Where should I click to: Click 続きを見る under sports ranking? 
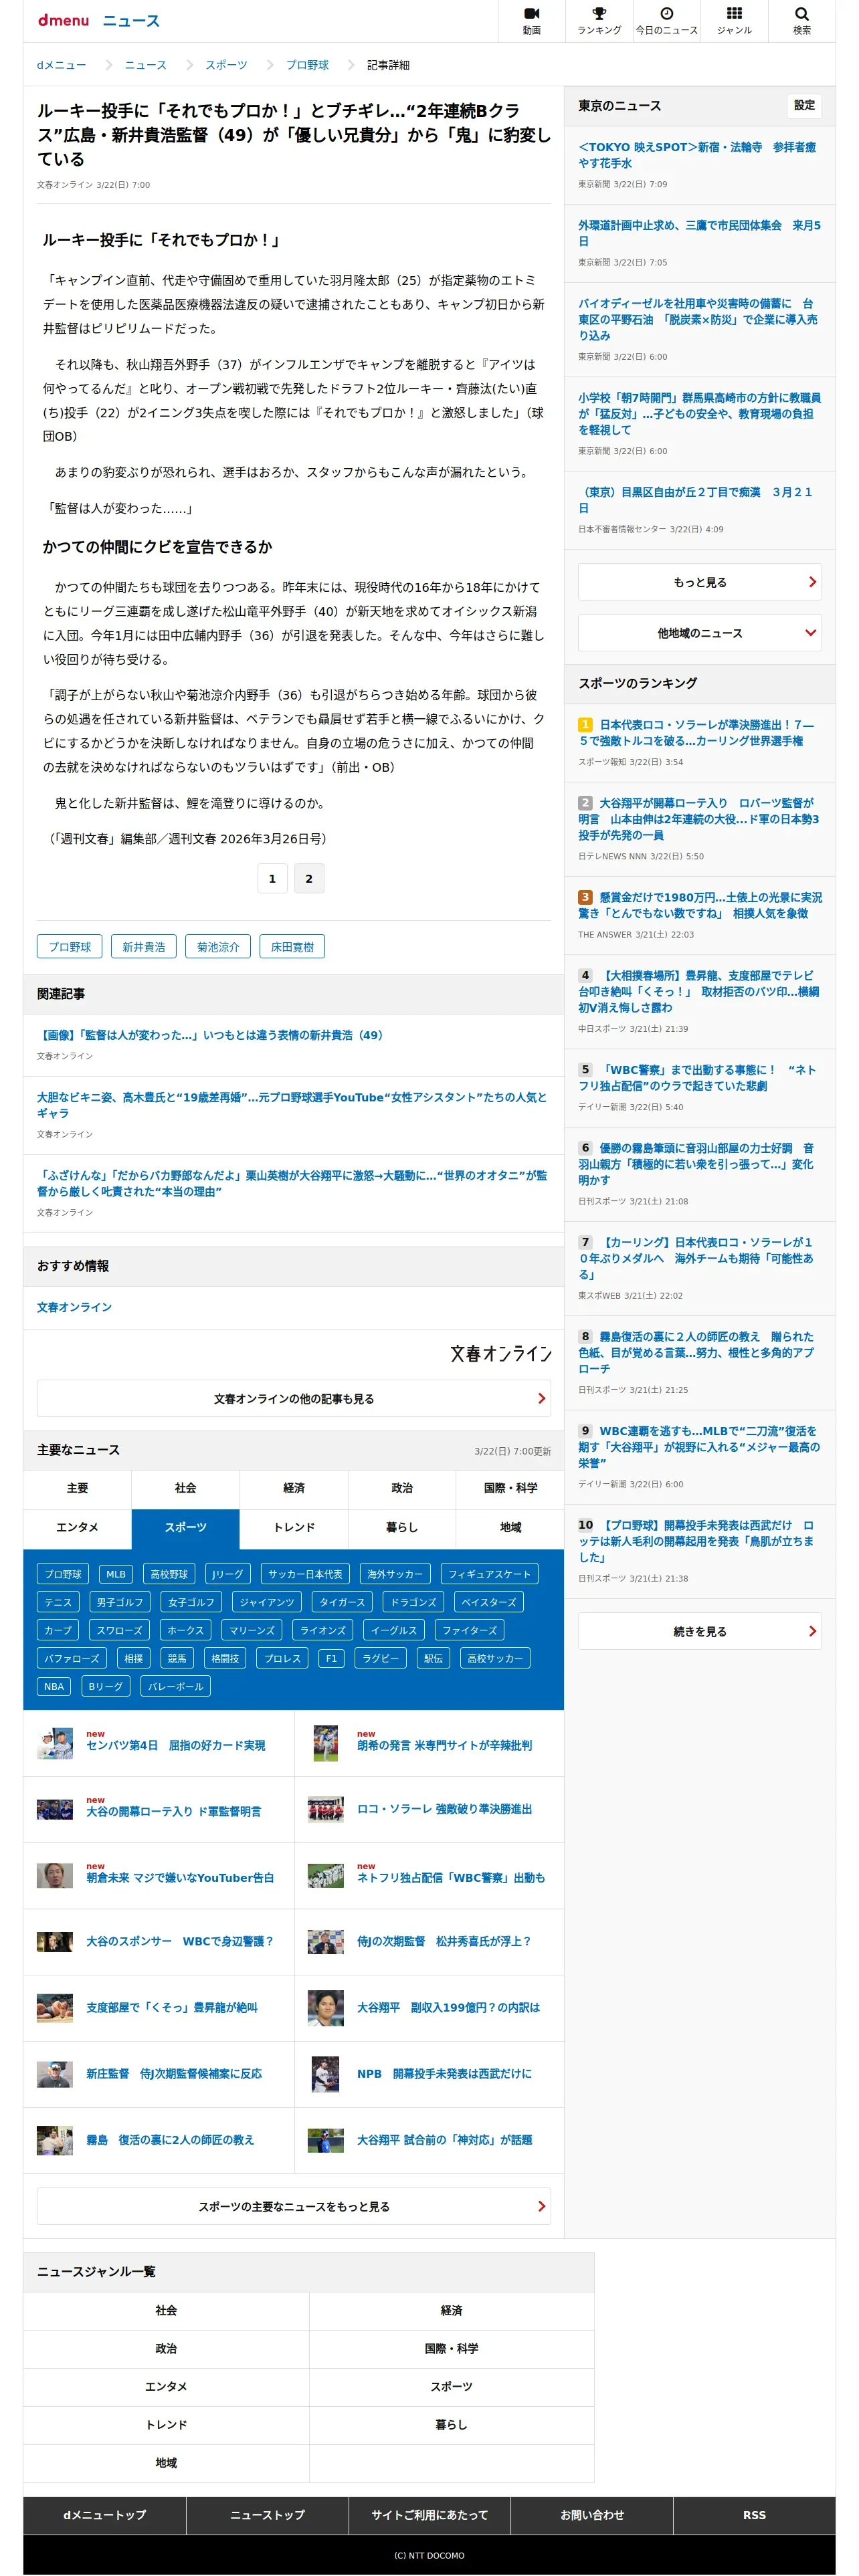point(699,1631)
